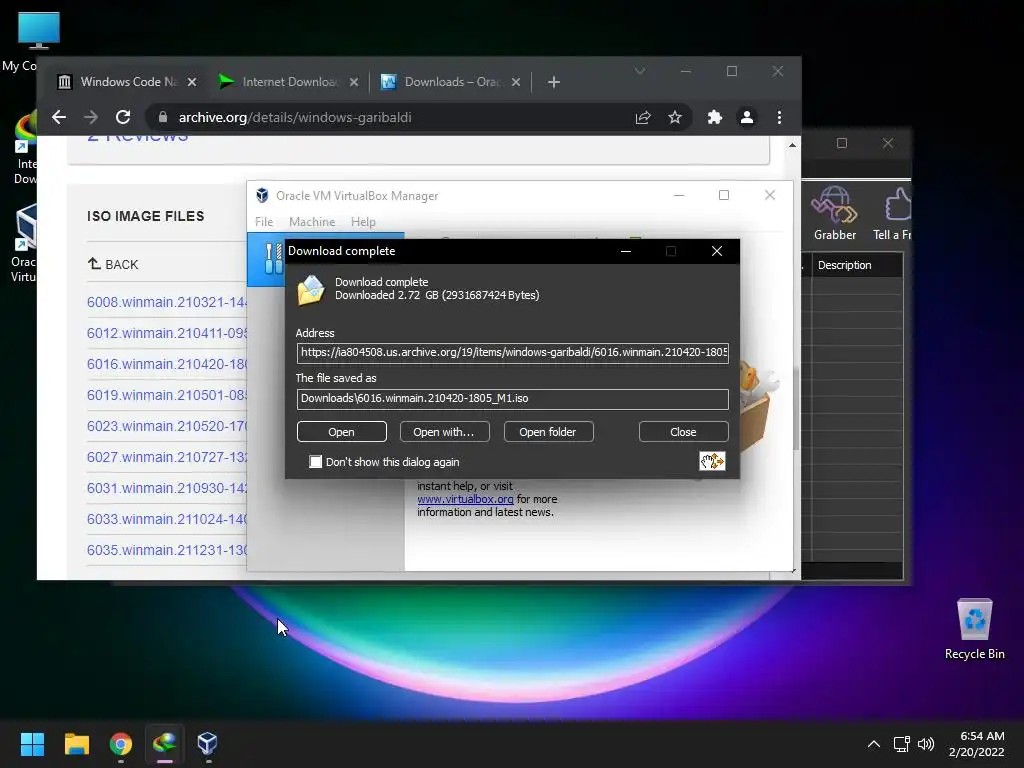Open the 6016.winmain.210420 ISO link
The width and height of the screenshot is (1024, 768).
(x=167, y=364)
